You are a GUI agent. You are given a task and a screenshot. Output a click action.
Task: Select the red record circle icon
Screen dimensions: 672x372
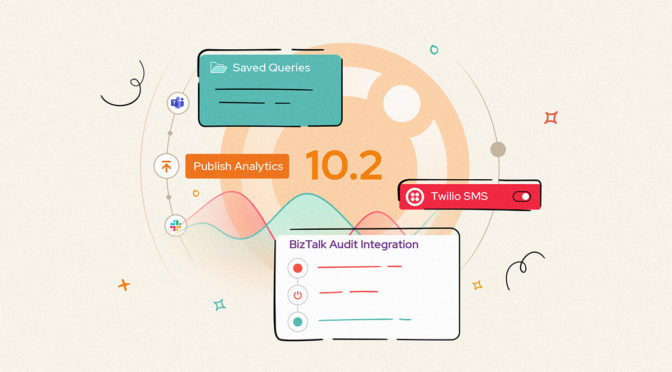[297, 268]
